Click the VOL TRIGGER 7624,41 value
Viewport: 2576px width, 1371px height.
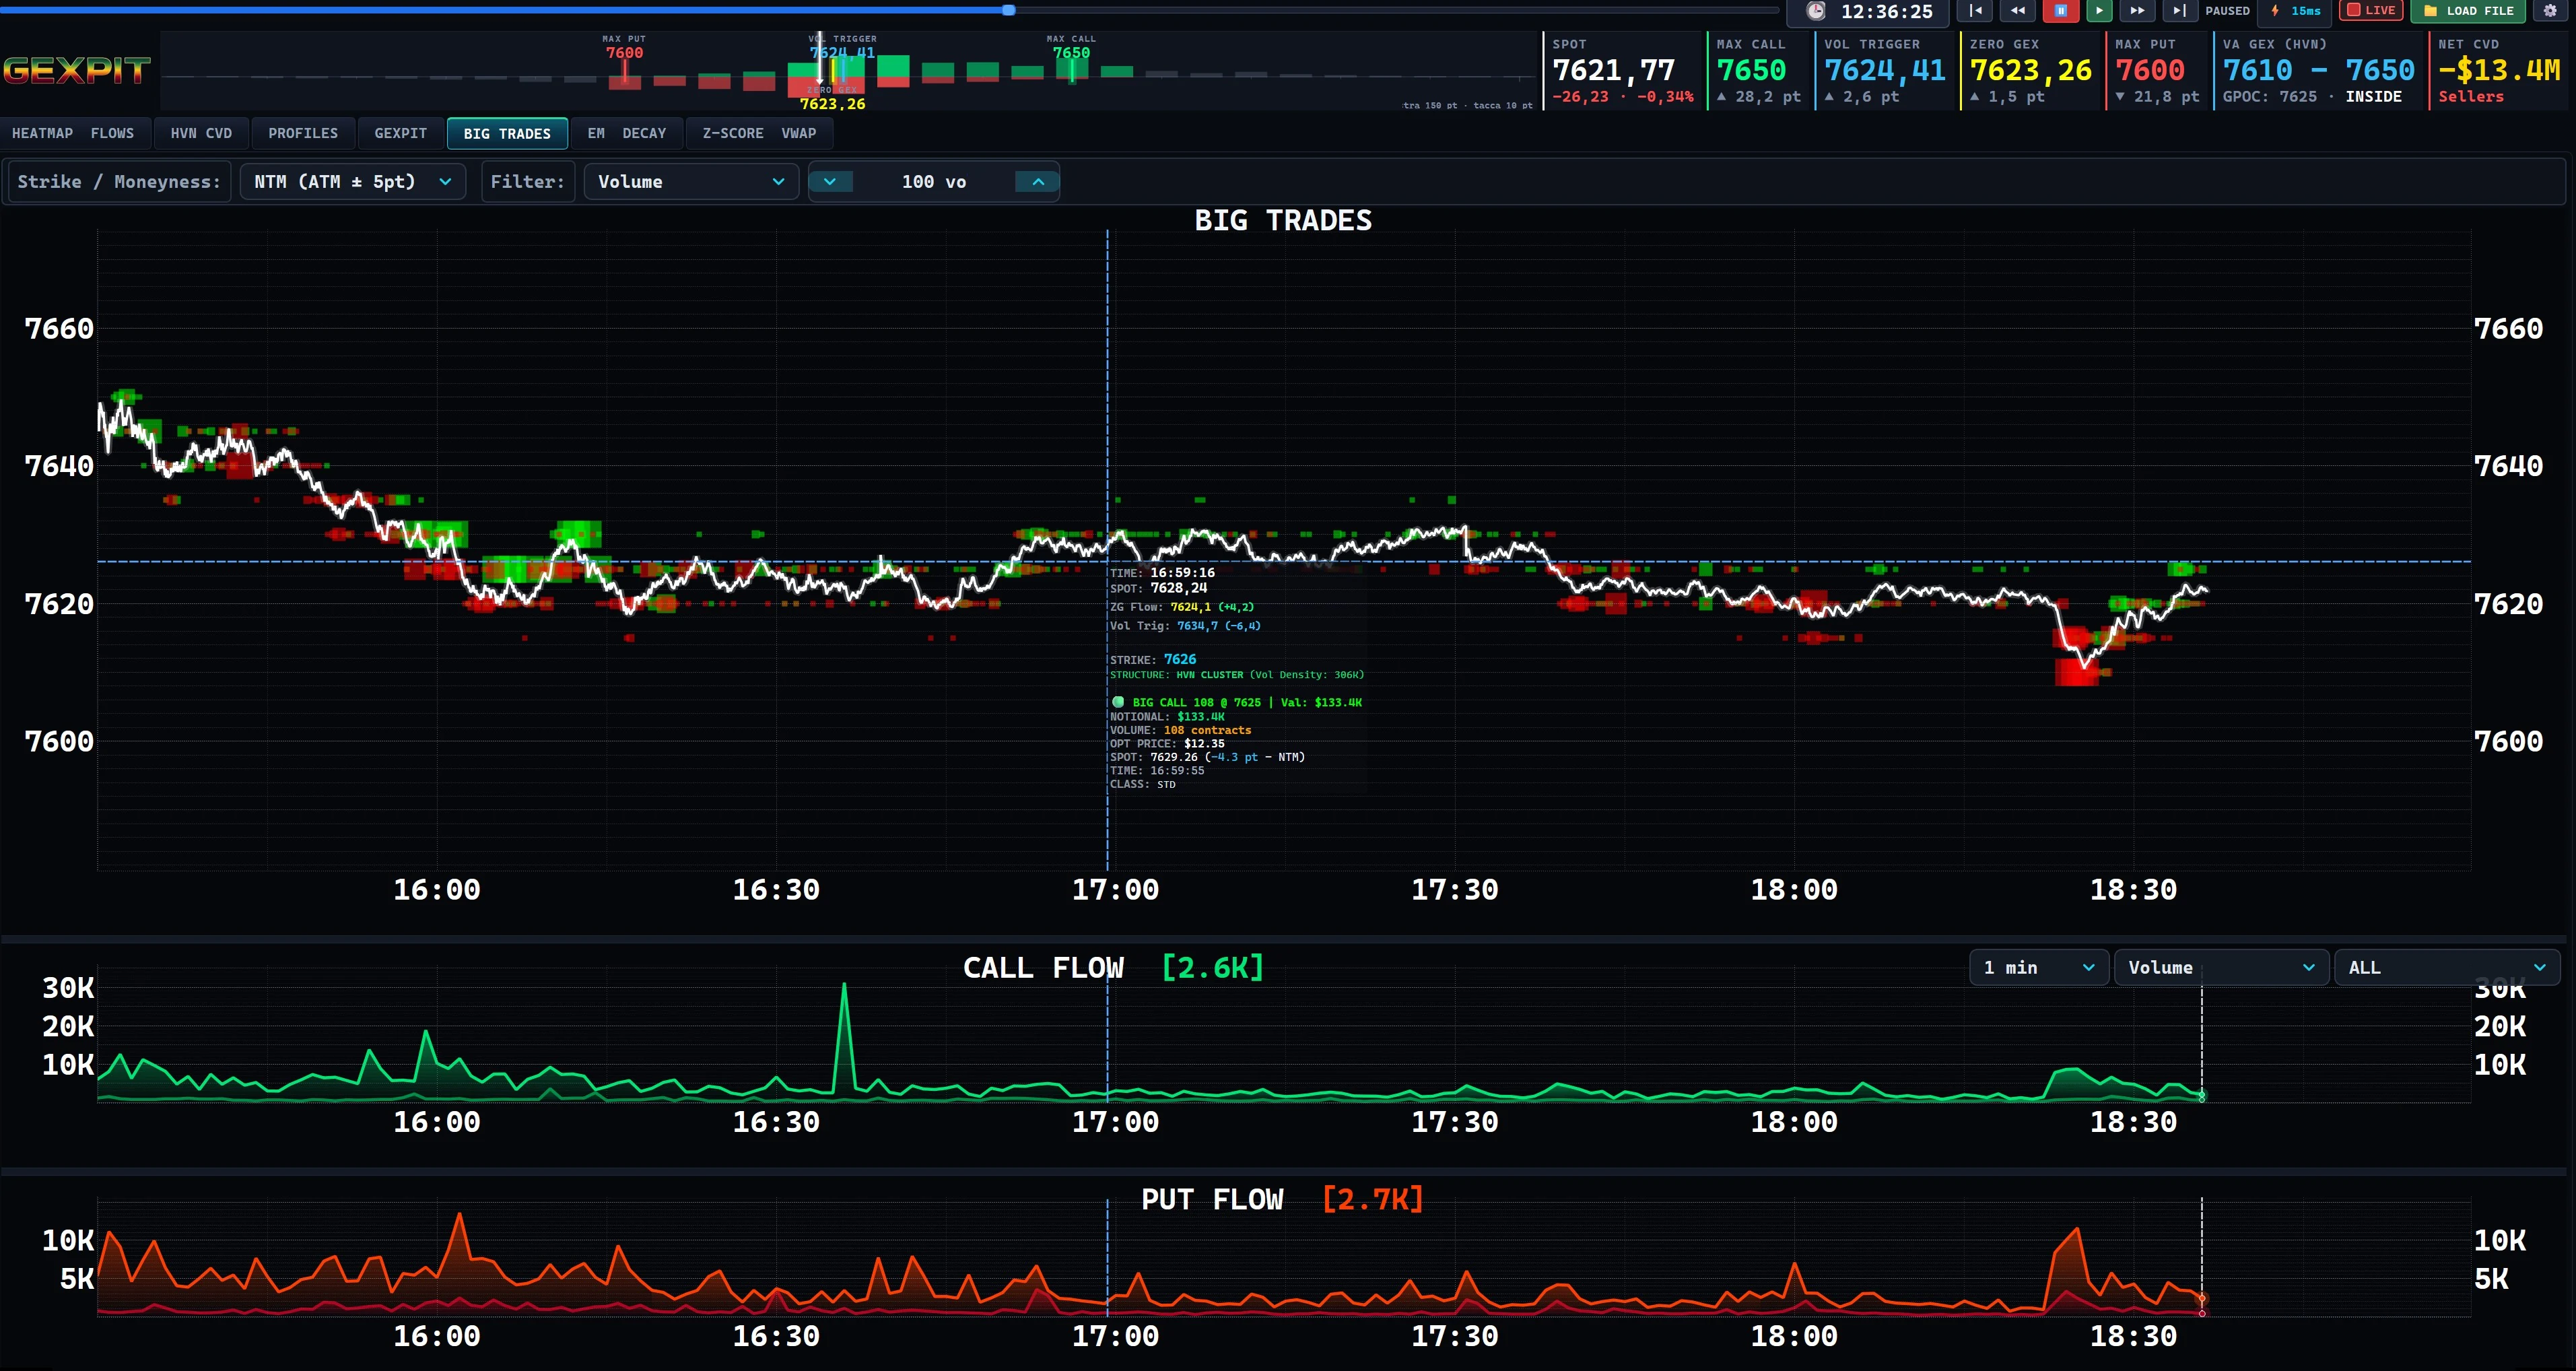coord(1884,70)
